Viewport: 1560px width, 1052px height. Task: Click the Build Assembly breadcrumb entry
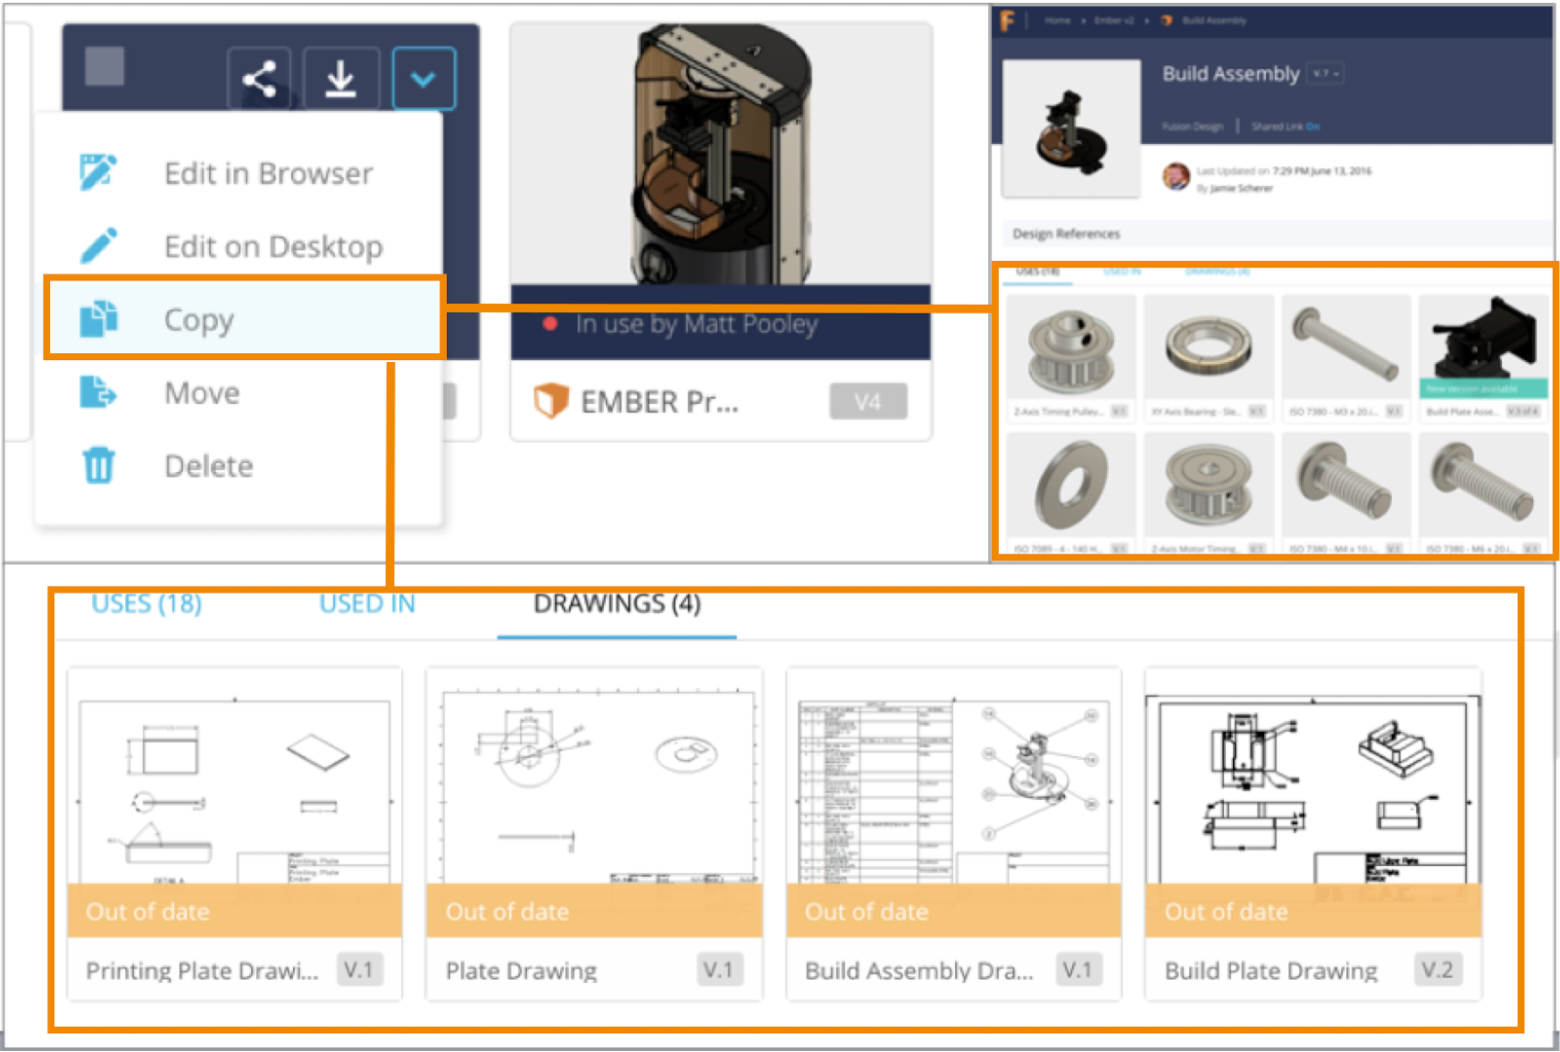(1214, 20)
